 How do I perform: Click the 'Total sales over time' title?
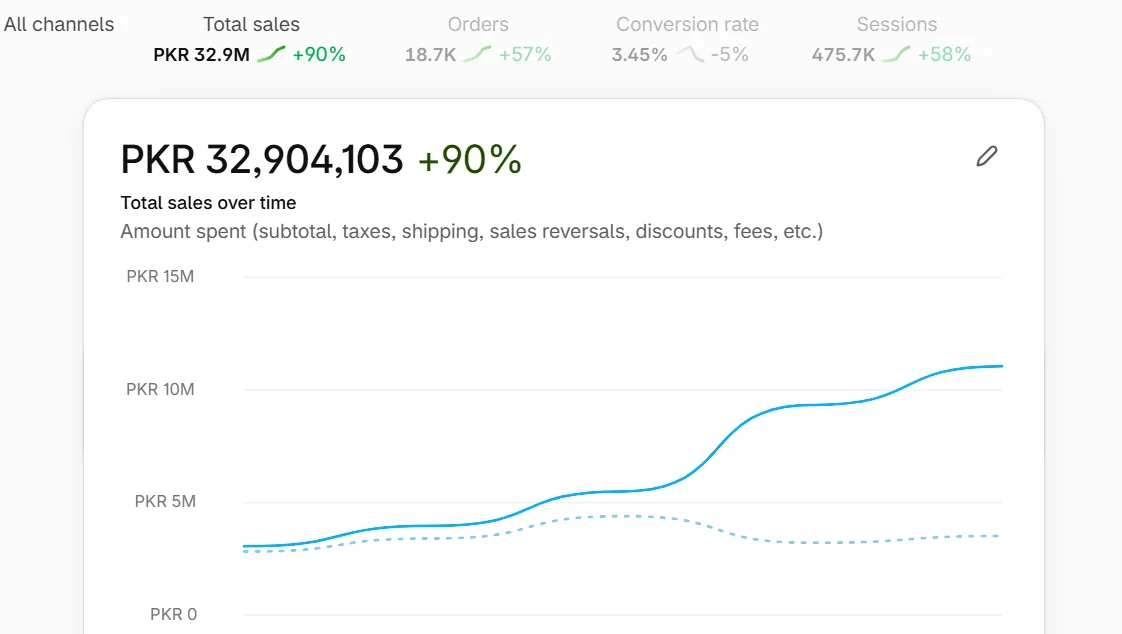pyautogui.click(x=208, y=203)
